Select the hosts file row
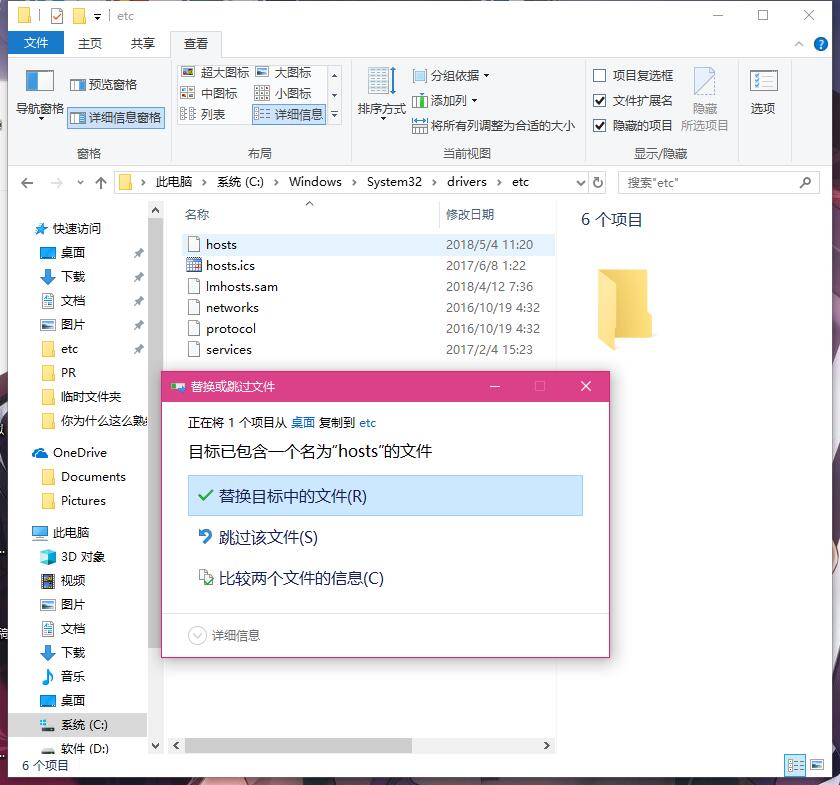Screen dimensions: 840x785 click(368, 245)
